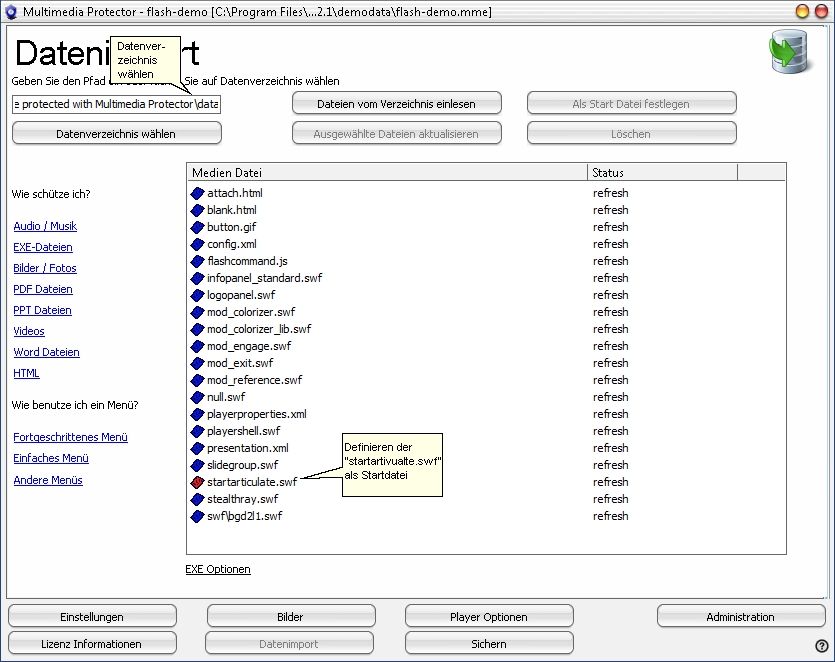Click the Status column header
Image resolution: width=835 pixels, height=662 pixels.
click(662, 173)
